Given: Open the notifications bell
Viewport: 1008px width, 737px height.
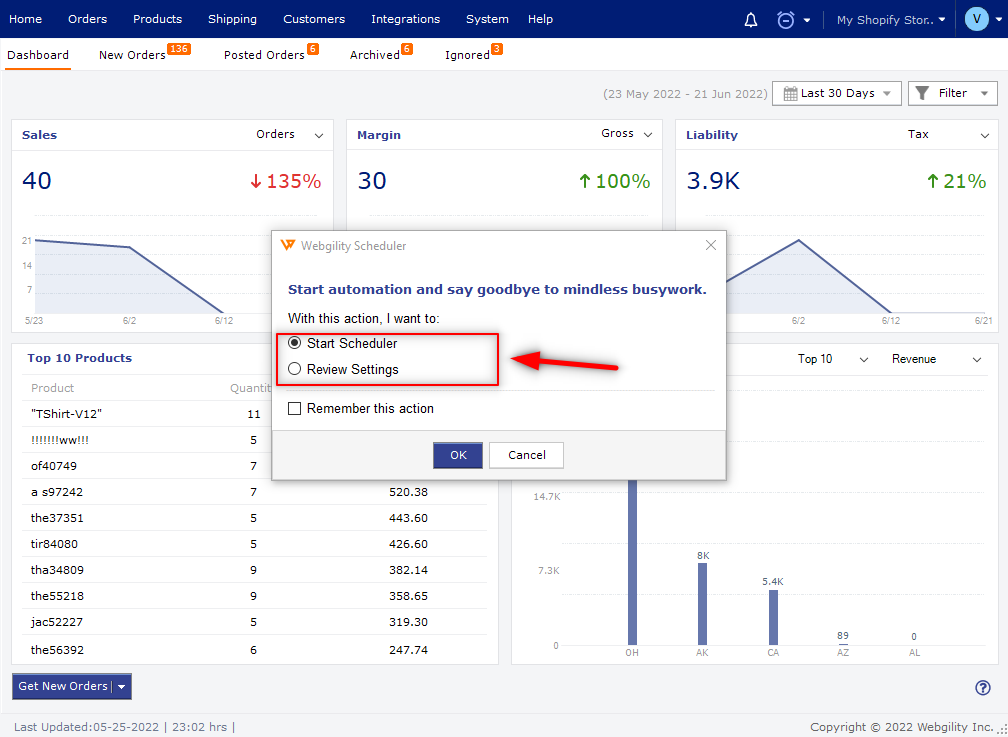Looking at the screenshot, I should [750, 20].
